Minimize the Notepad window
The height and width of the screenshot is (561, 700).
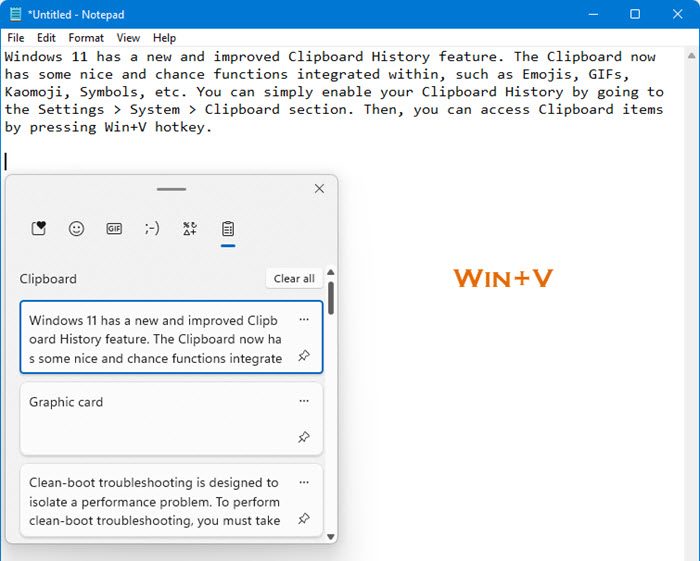593,14
